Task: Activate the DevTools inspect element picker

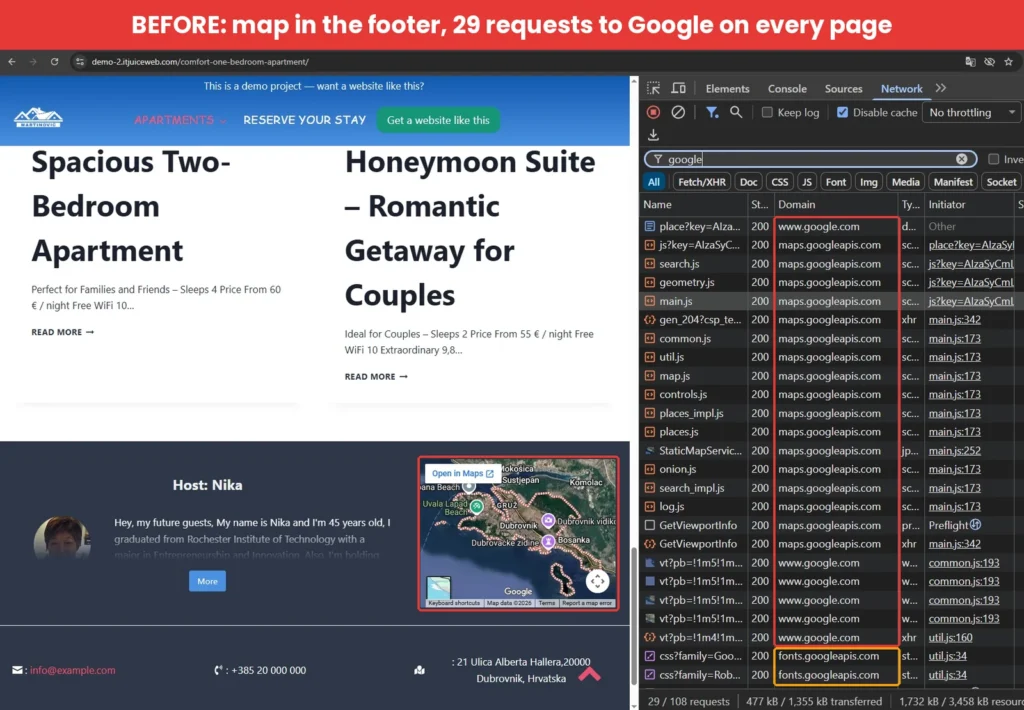Action: click(653, 88)
